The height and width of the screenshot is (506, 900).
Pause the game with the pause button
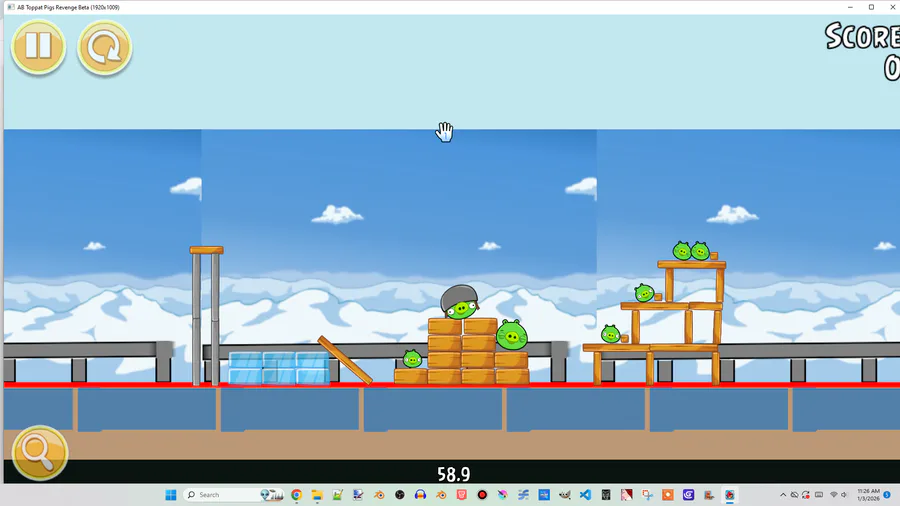click(x=38, y=46)
